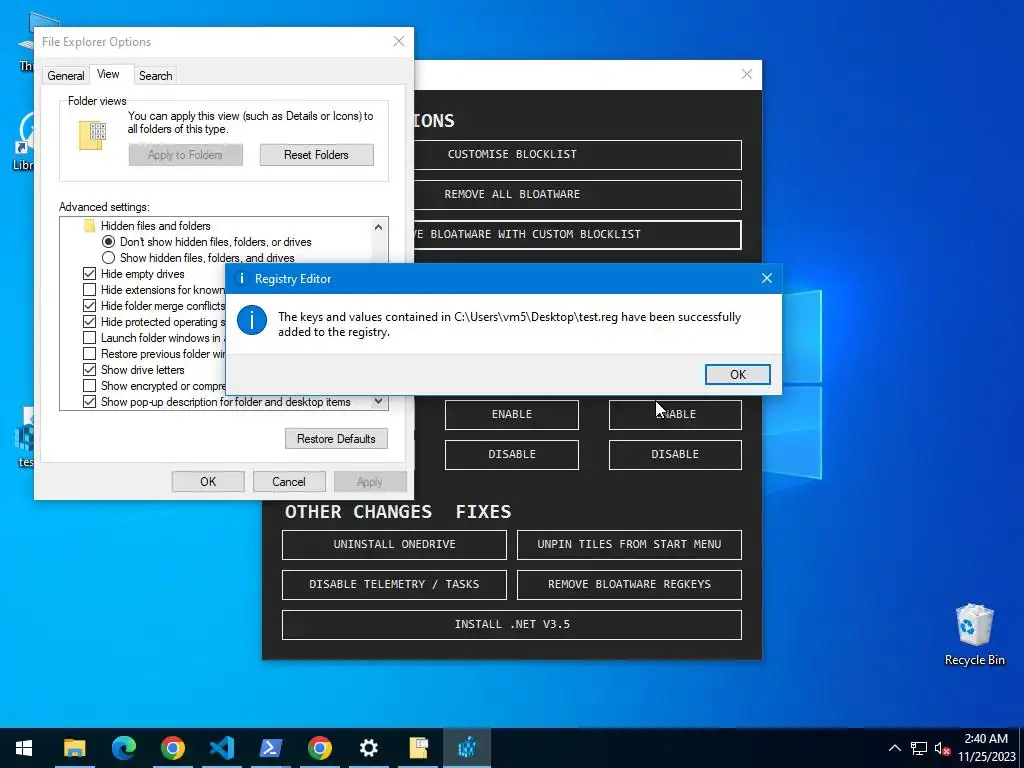Viewport: 1024px width, 768px height.
Task: Click the info icon in the Registry Editor dialog
Action: [x=251, y=320]
